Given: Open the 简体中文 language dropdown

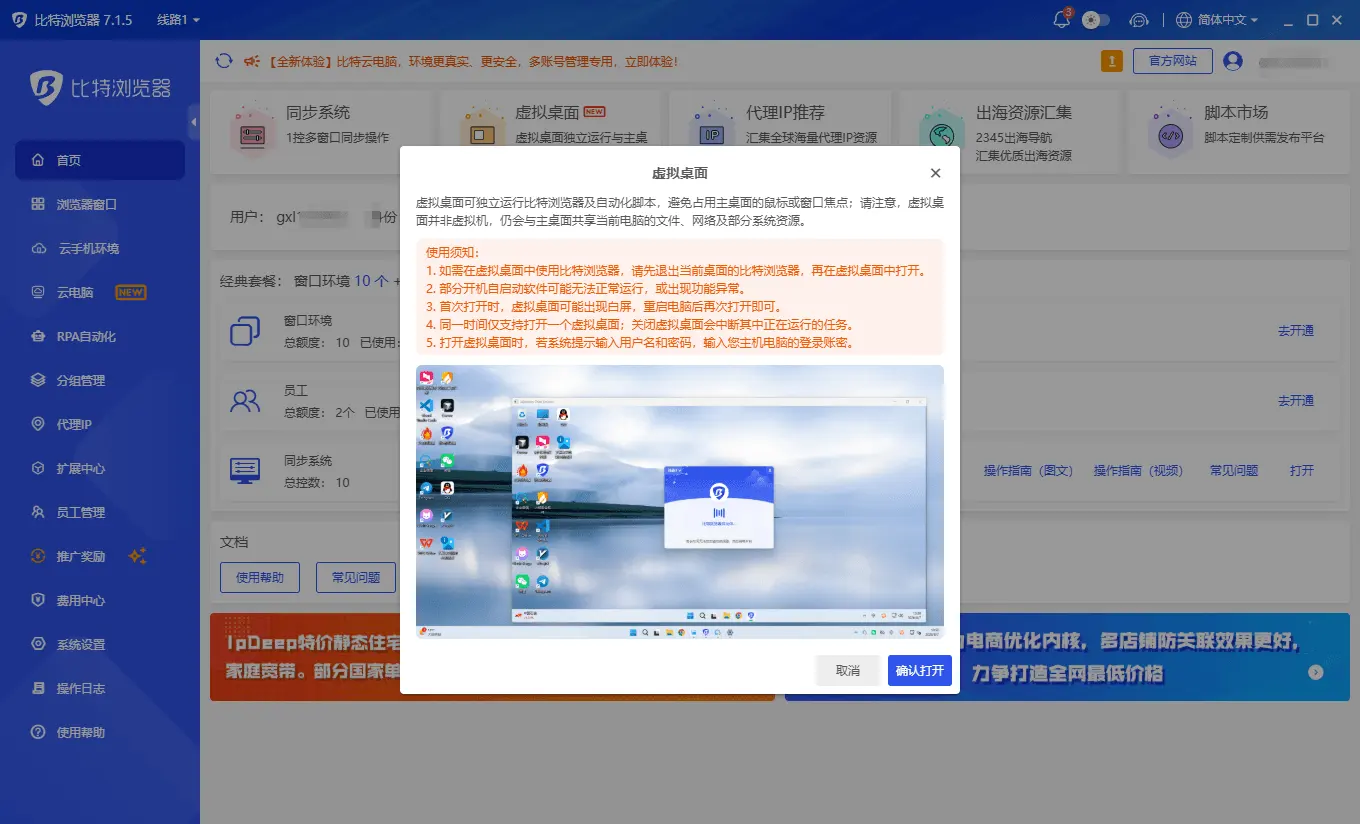Looking at the screenshot, I should pos(1217,19).
